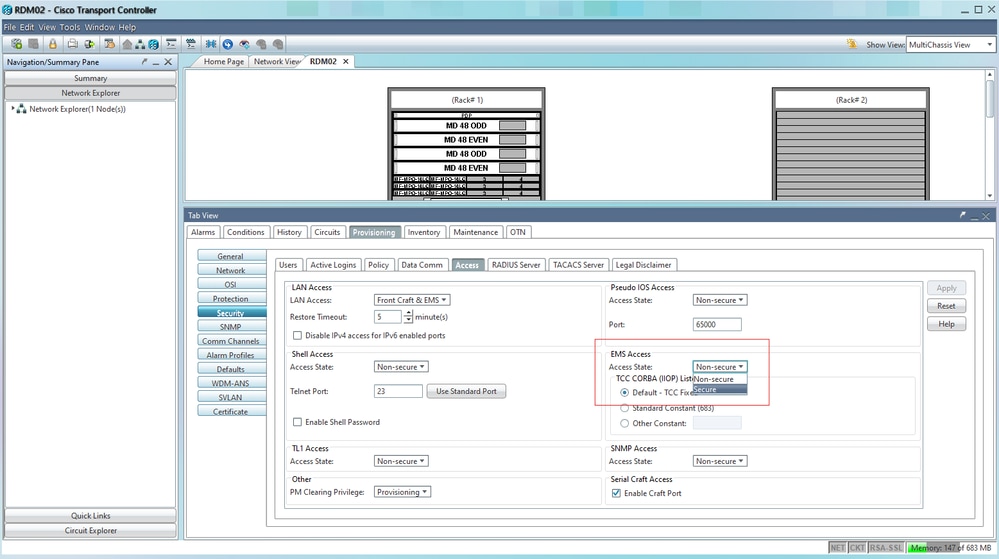Open the TL1 Access state dropdown

click(x=401, y=461)
